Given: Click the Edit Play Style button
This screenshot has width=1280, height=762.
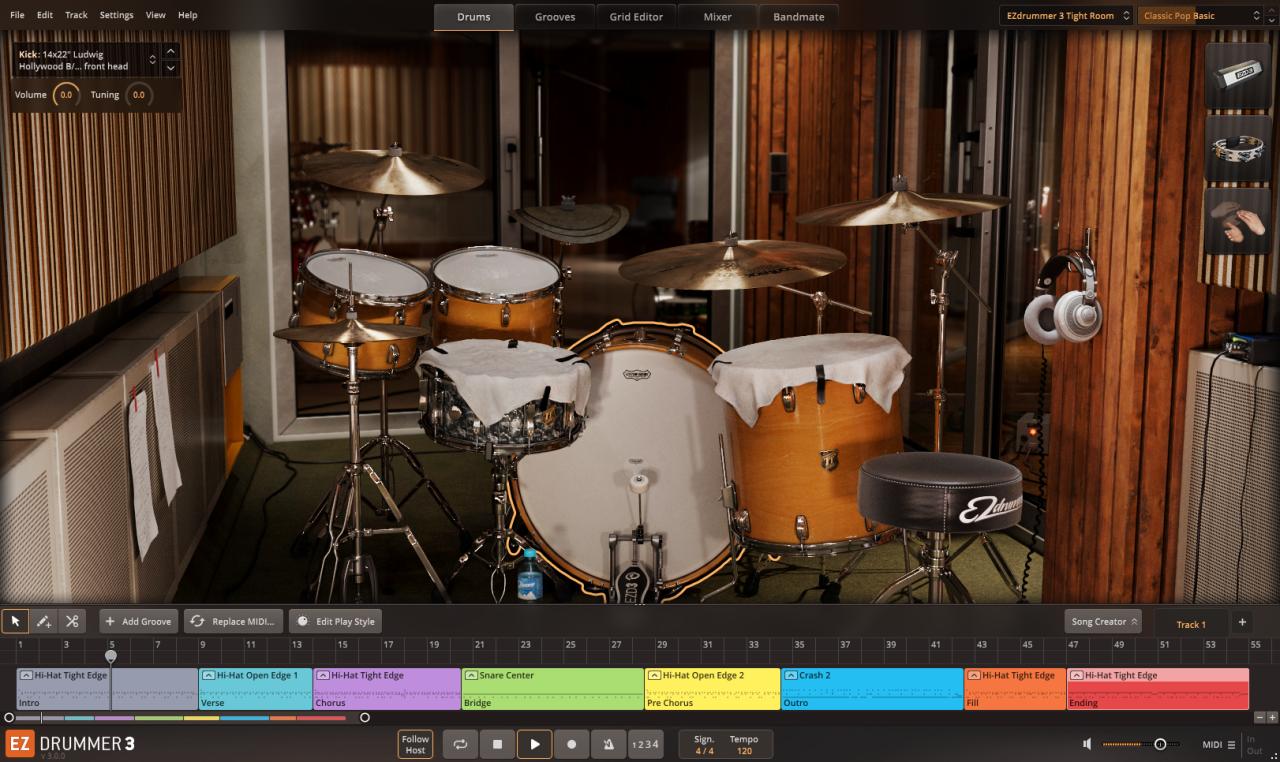Looking at the screenshot, I should point(336,621).
